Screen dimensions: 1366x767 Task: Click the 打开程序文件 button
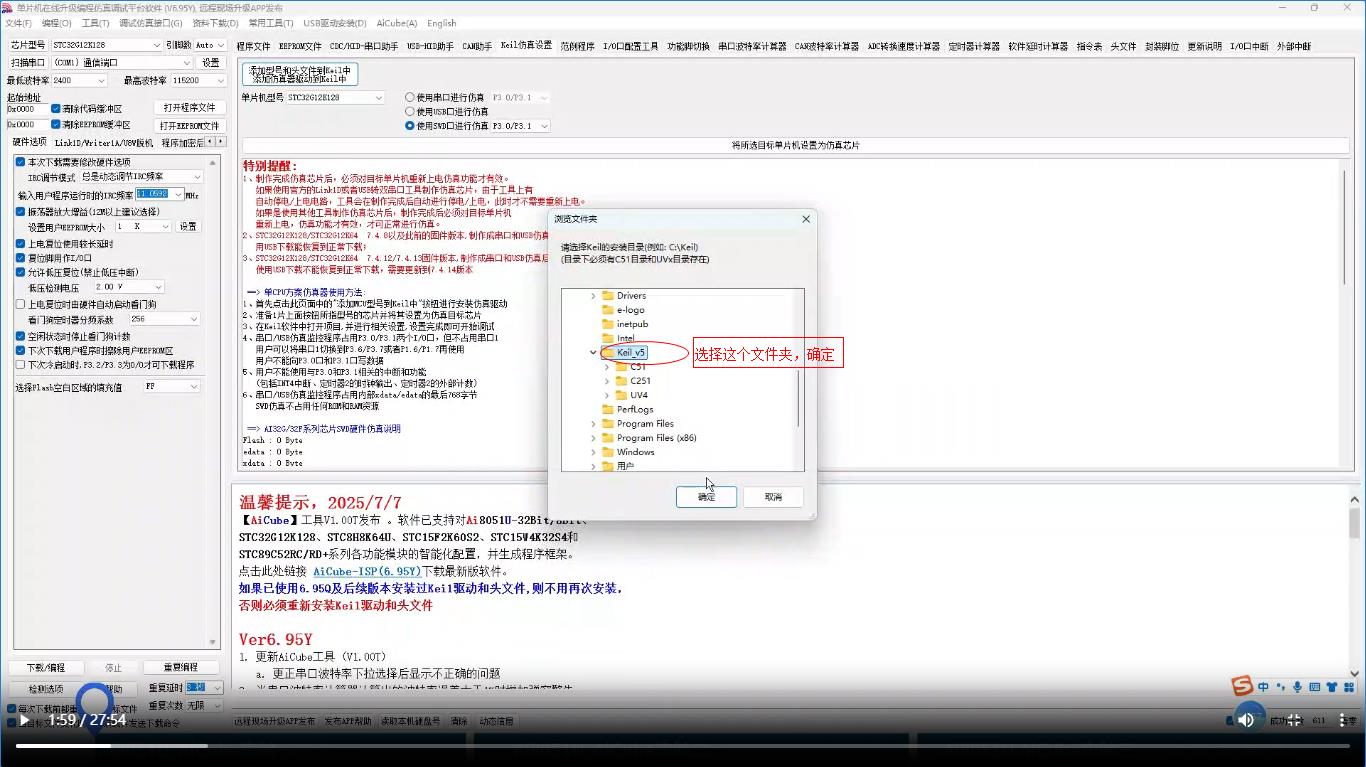point(189,108)
